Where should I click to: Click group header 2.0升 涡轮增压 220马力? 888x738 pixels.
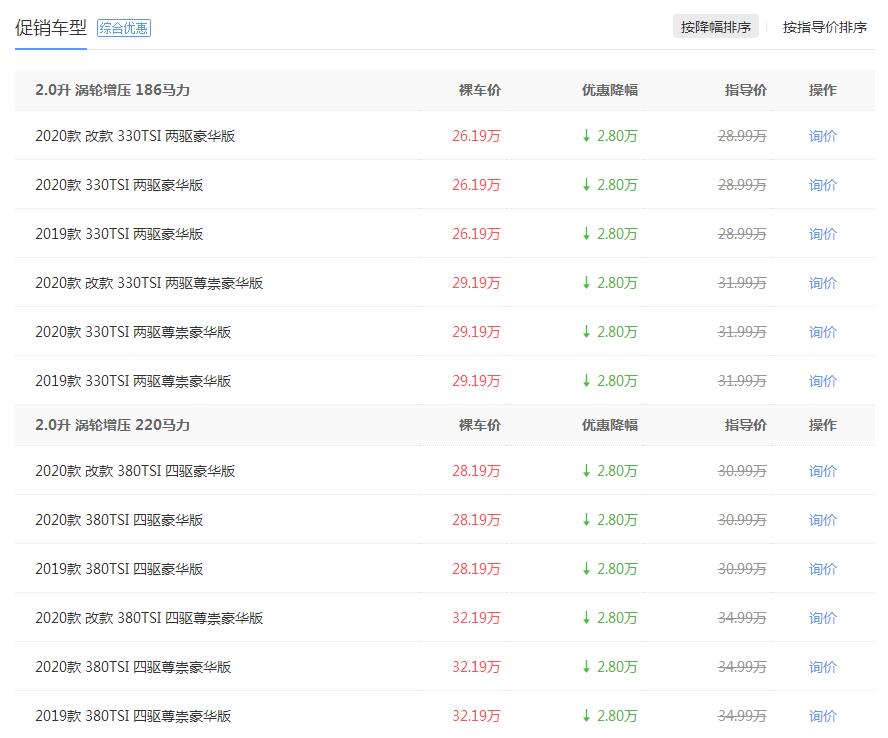[x=112, y=425]
